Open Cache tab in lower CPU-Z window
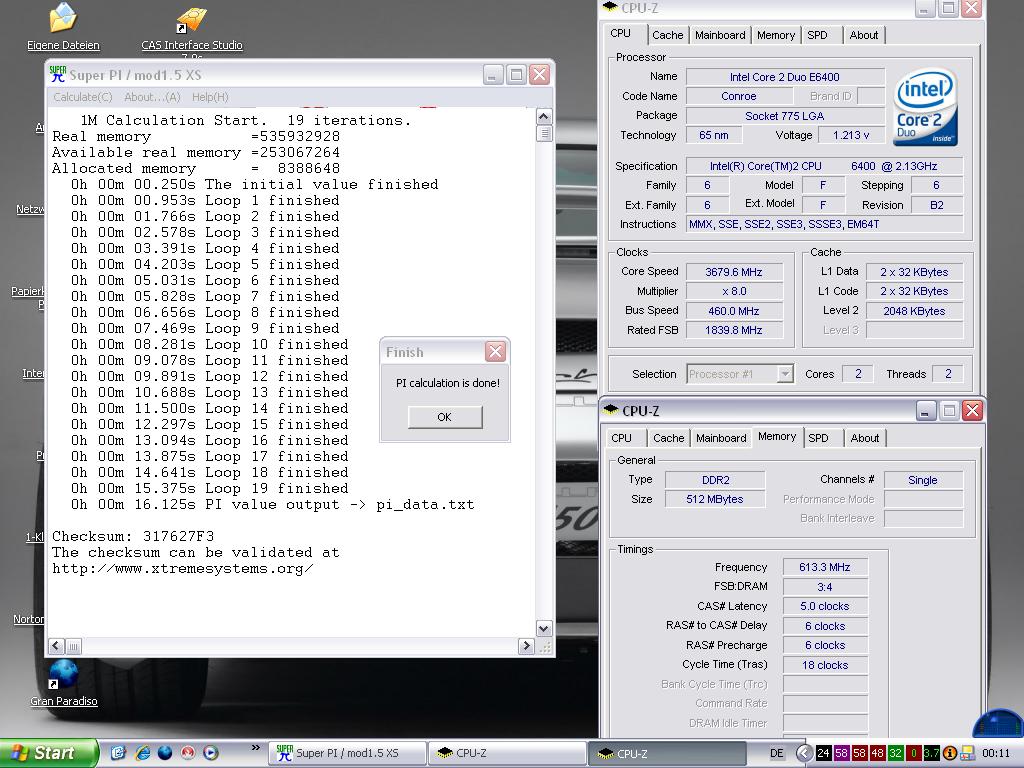The height and width of the screenshot is (768, 1024). (x=669, y=438)
